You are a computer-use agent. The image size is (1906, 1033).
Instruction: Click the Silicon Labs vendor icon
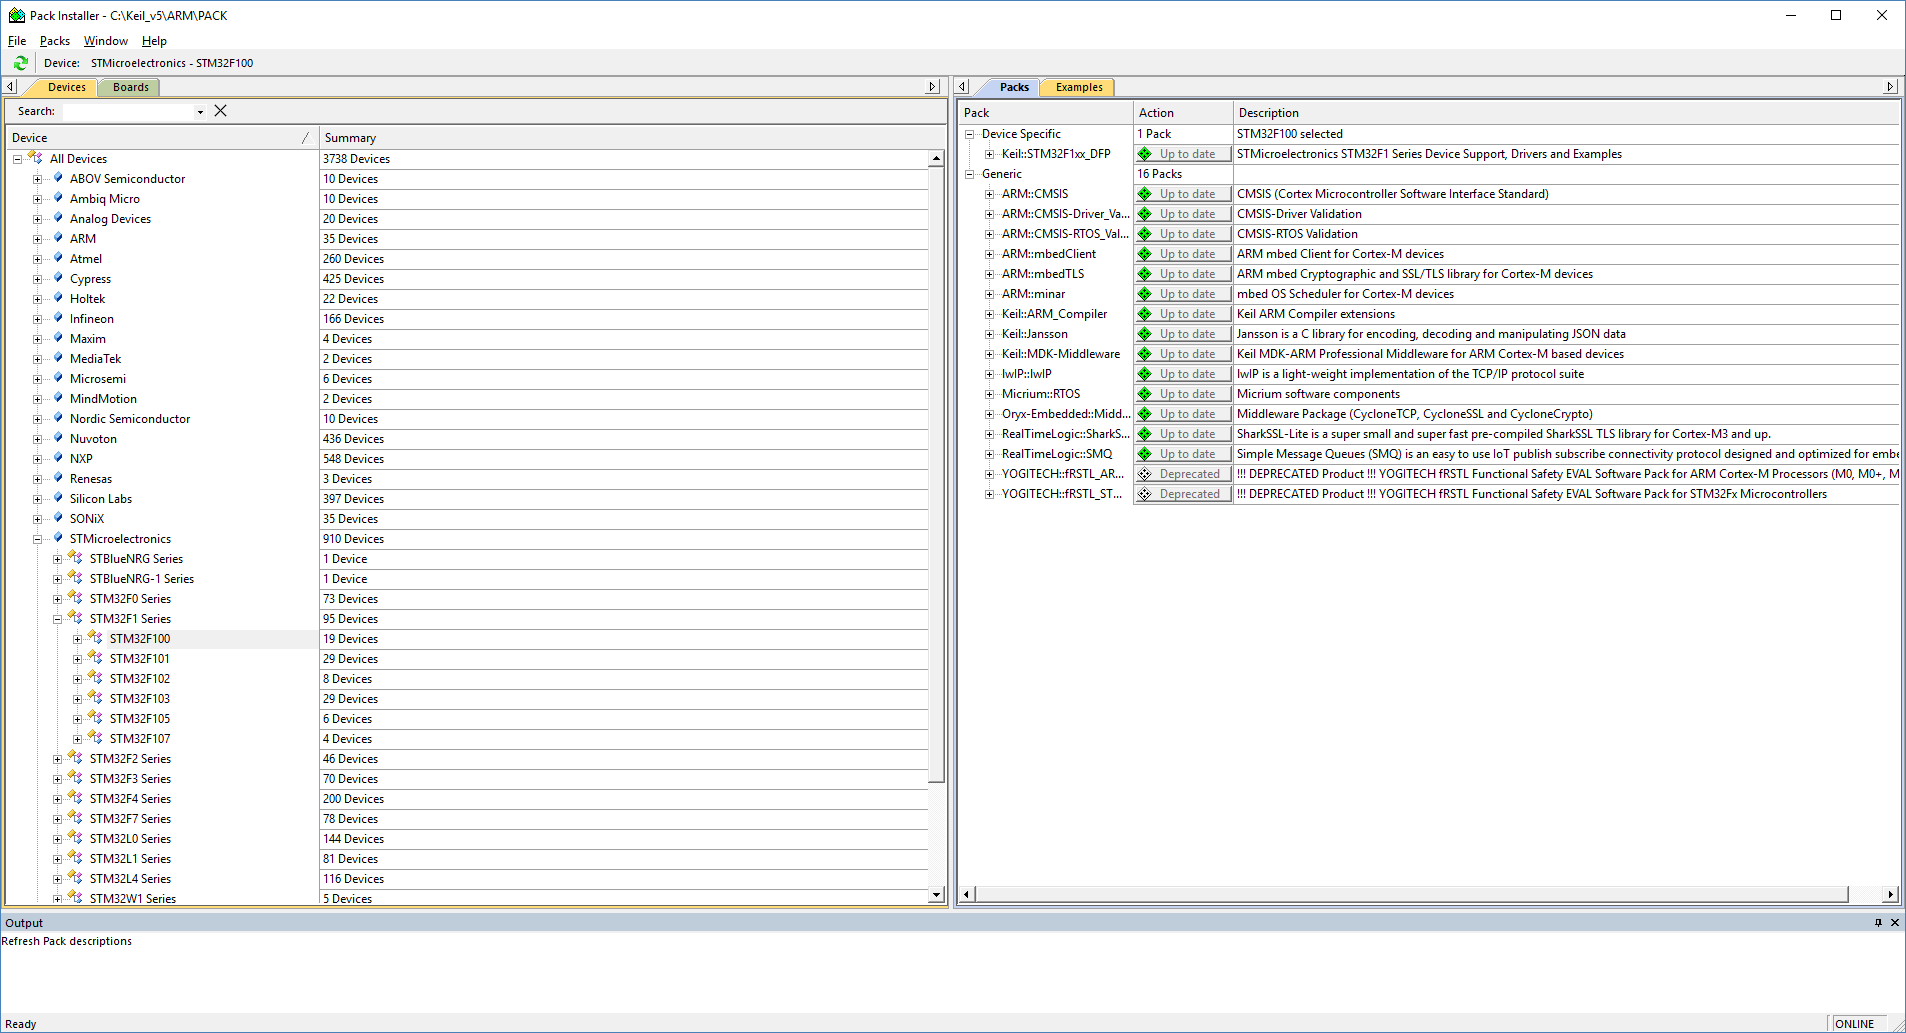click(58, 498)
